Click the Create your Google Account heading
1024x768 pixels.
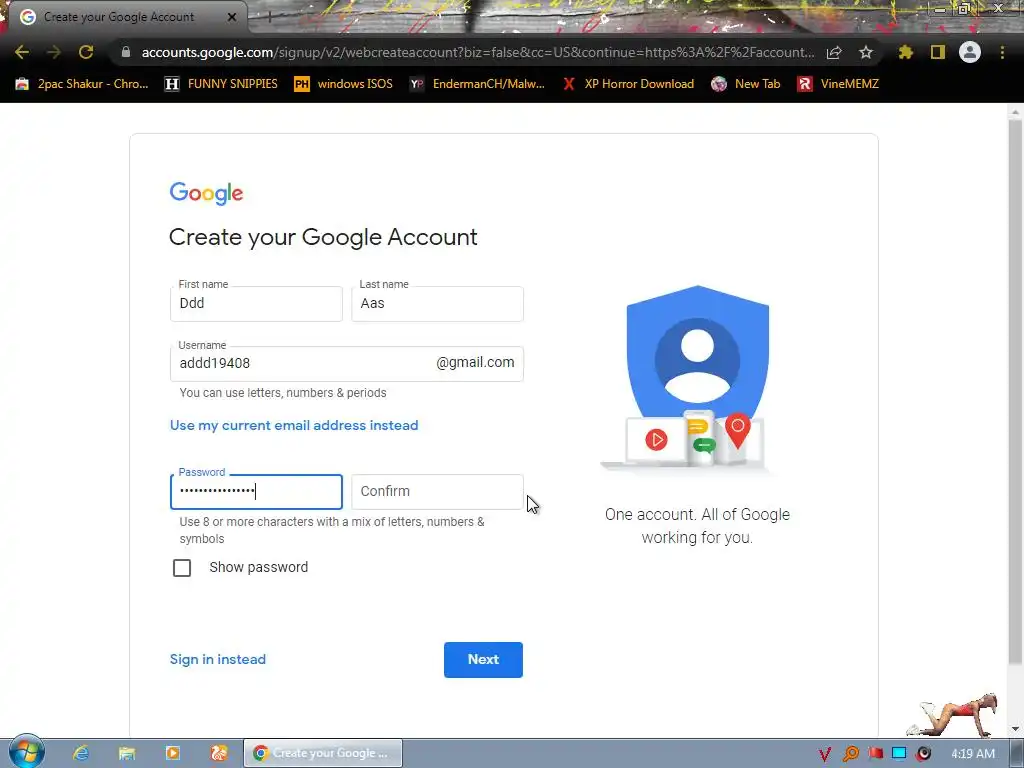pyautogui.click(x=323, y=237)
